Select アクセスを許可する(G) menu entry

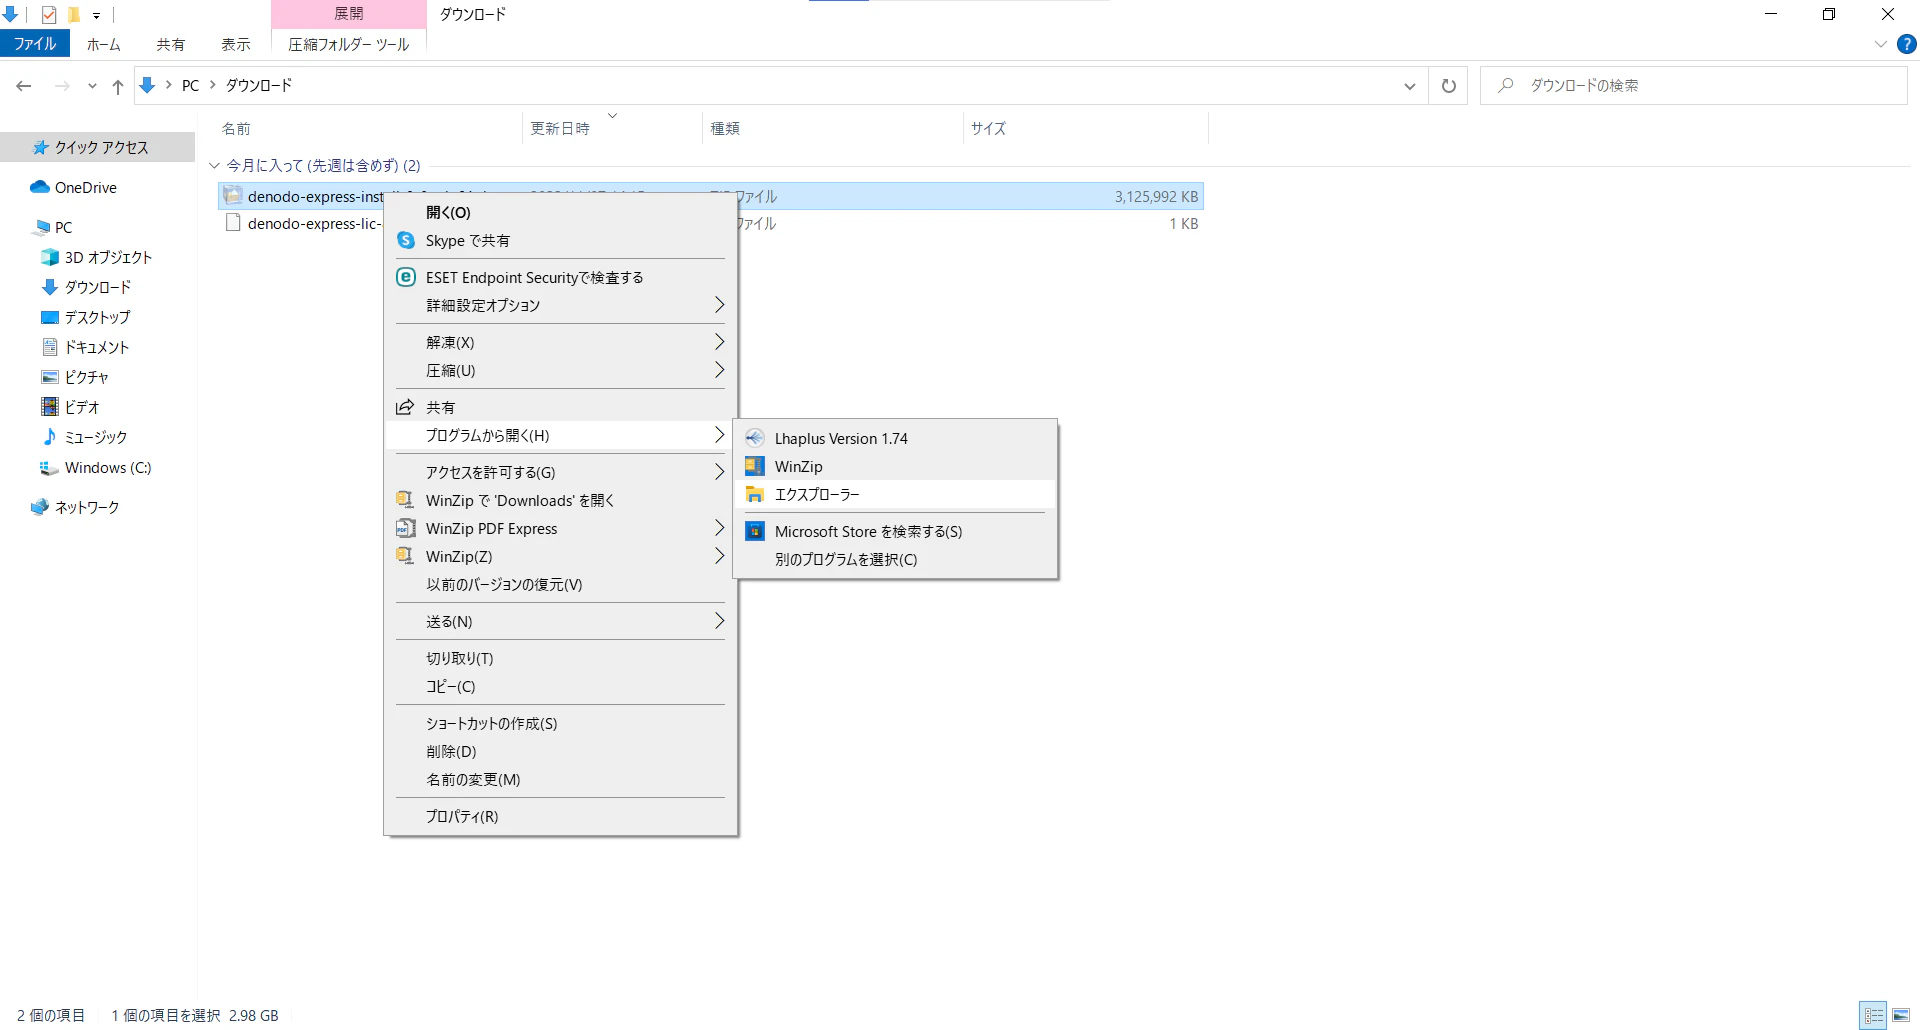point(560,472)
